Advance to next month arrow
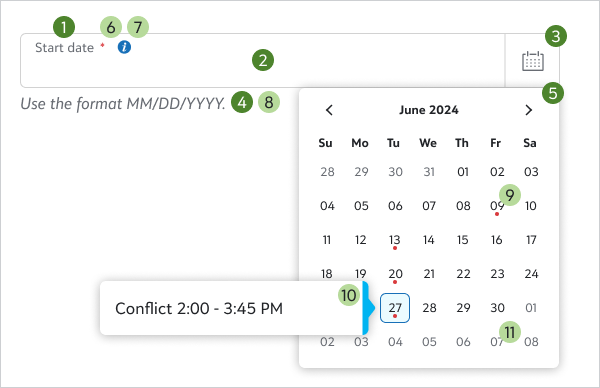This screenshot has height=388, width=600. click(528, 110)
